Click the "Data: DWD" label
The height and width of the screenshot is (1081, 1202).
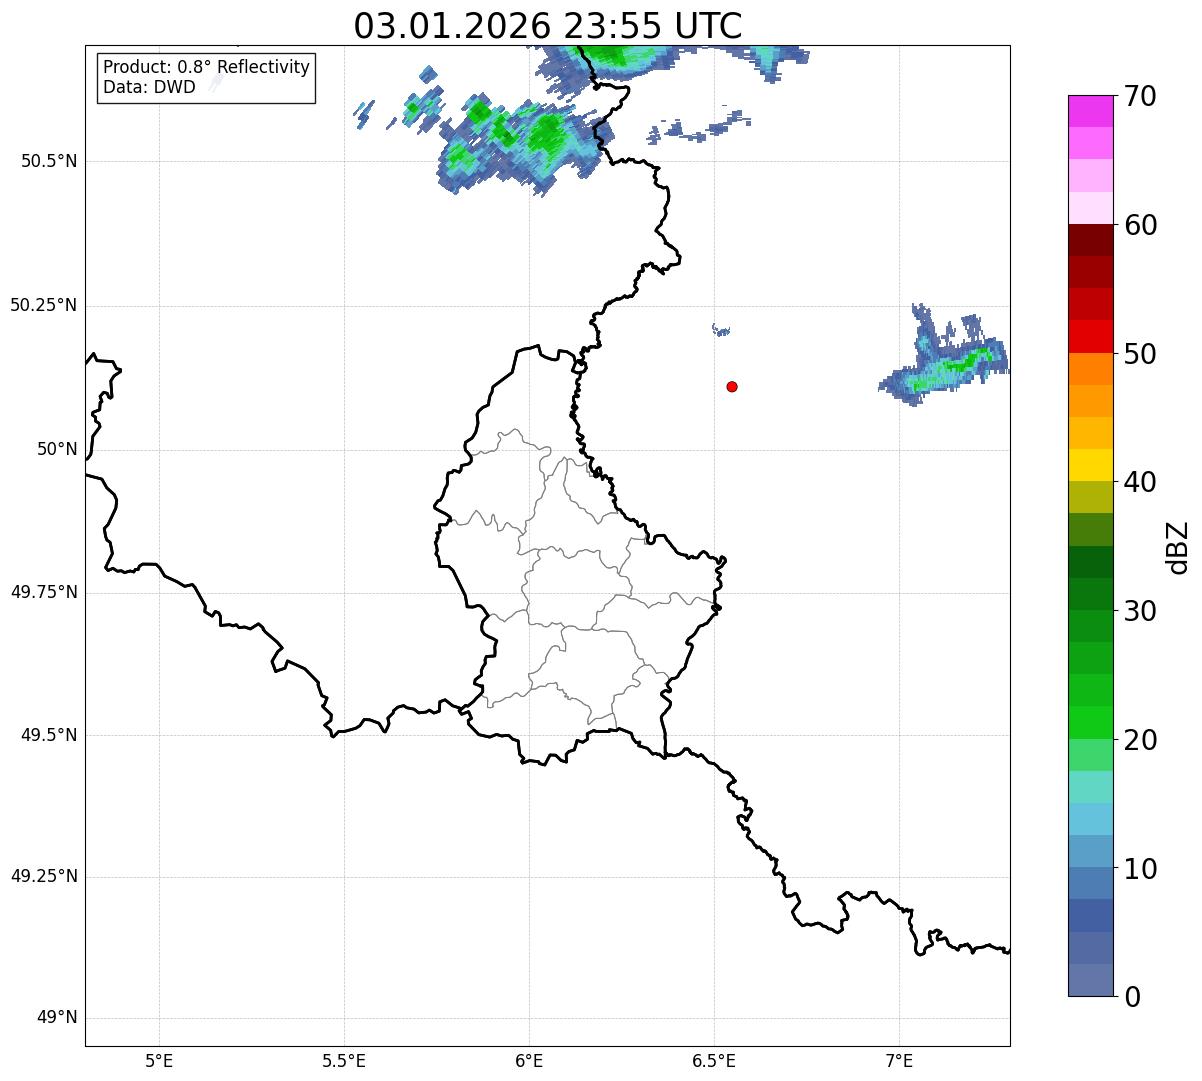(x=150, y=87)
